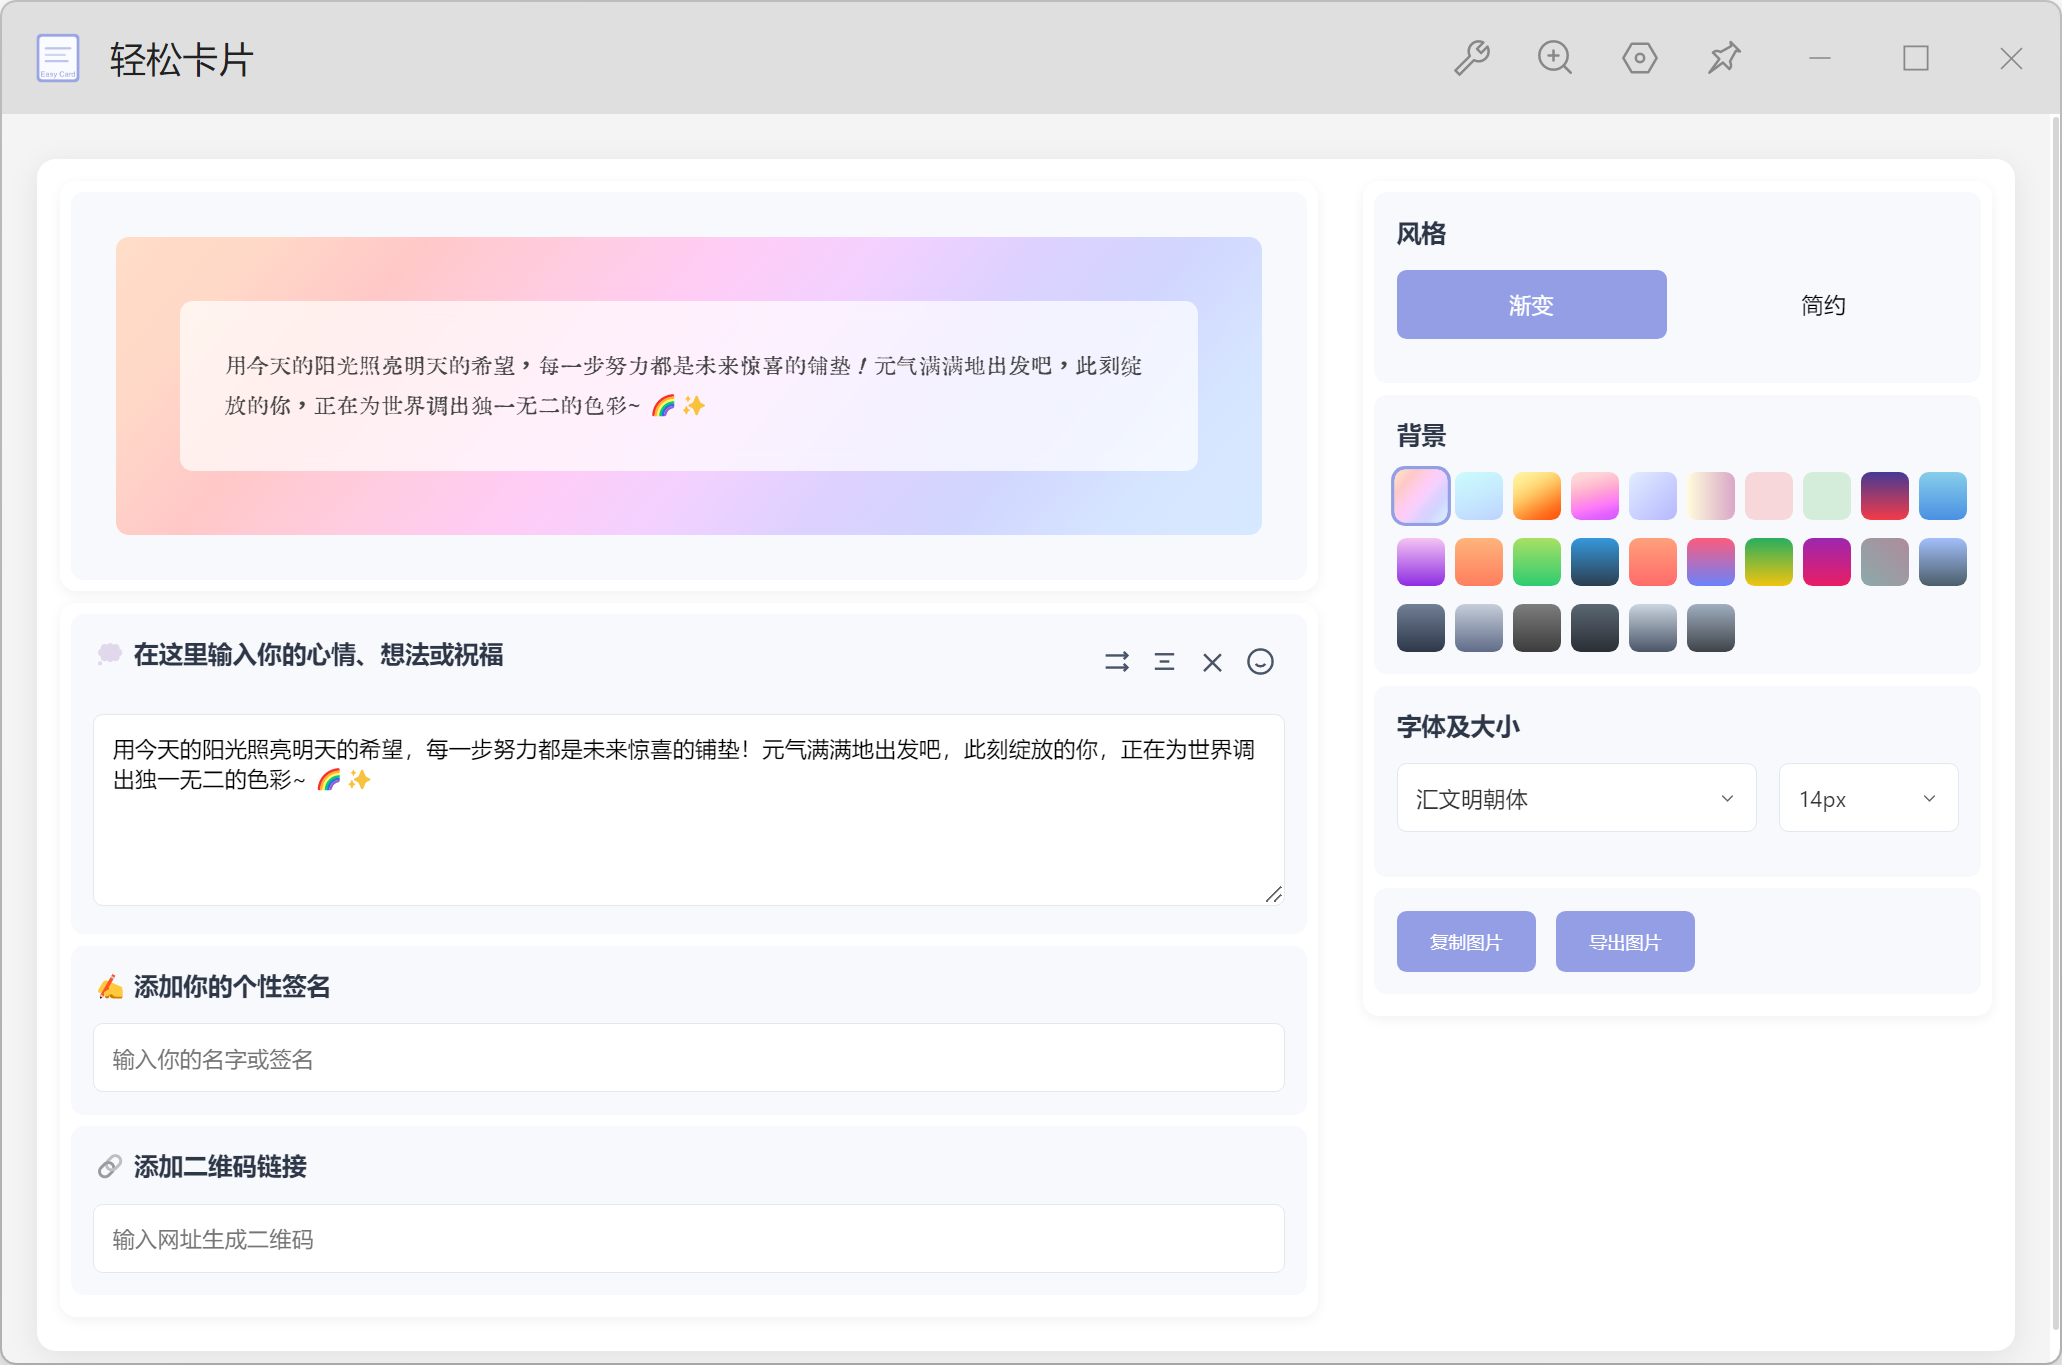Image resolution: width=2062 pixels, height=1365 pixels.
Task: Select the cream-to-pink gradient swatch
Action: 1711,496
